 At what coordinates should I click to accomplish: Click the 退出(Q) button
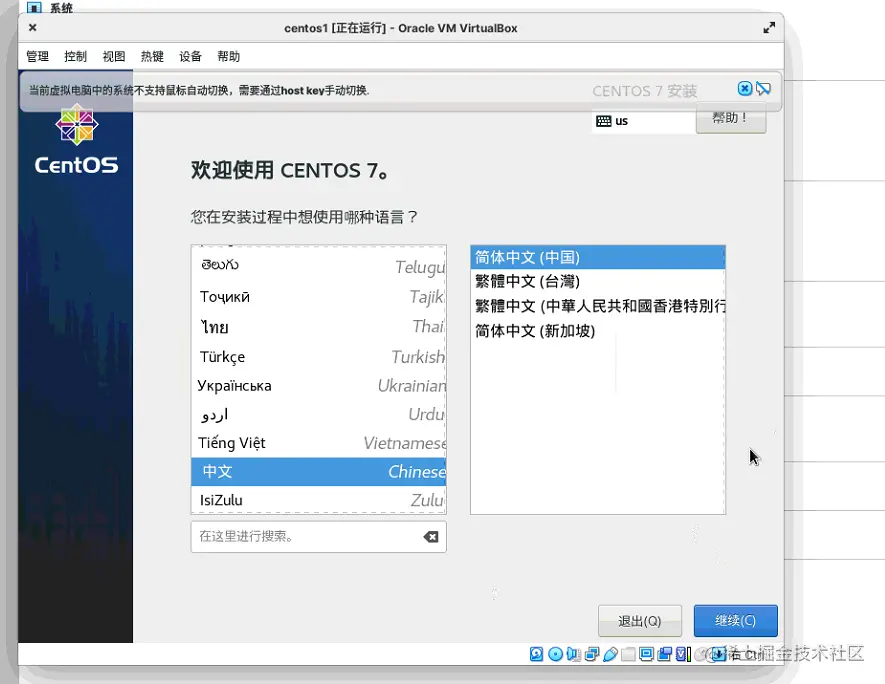639,621
